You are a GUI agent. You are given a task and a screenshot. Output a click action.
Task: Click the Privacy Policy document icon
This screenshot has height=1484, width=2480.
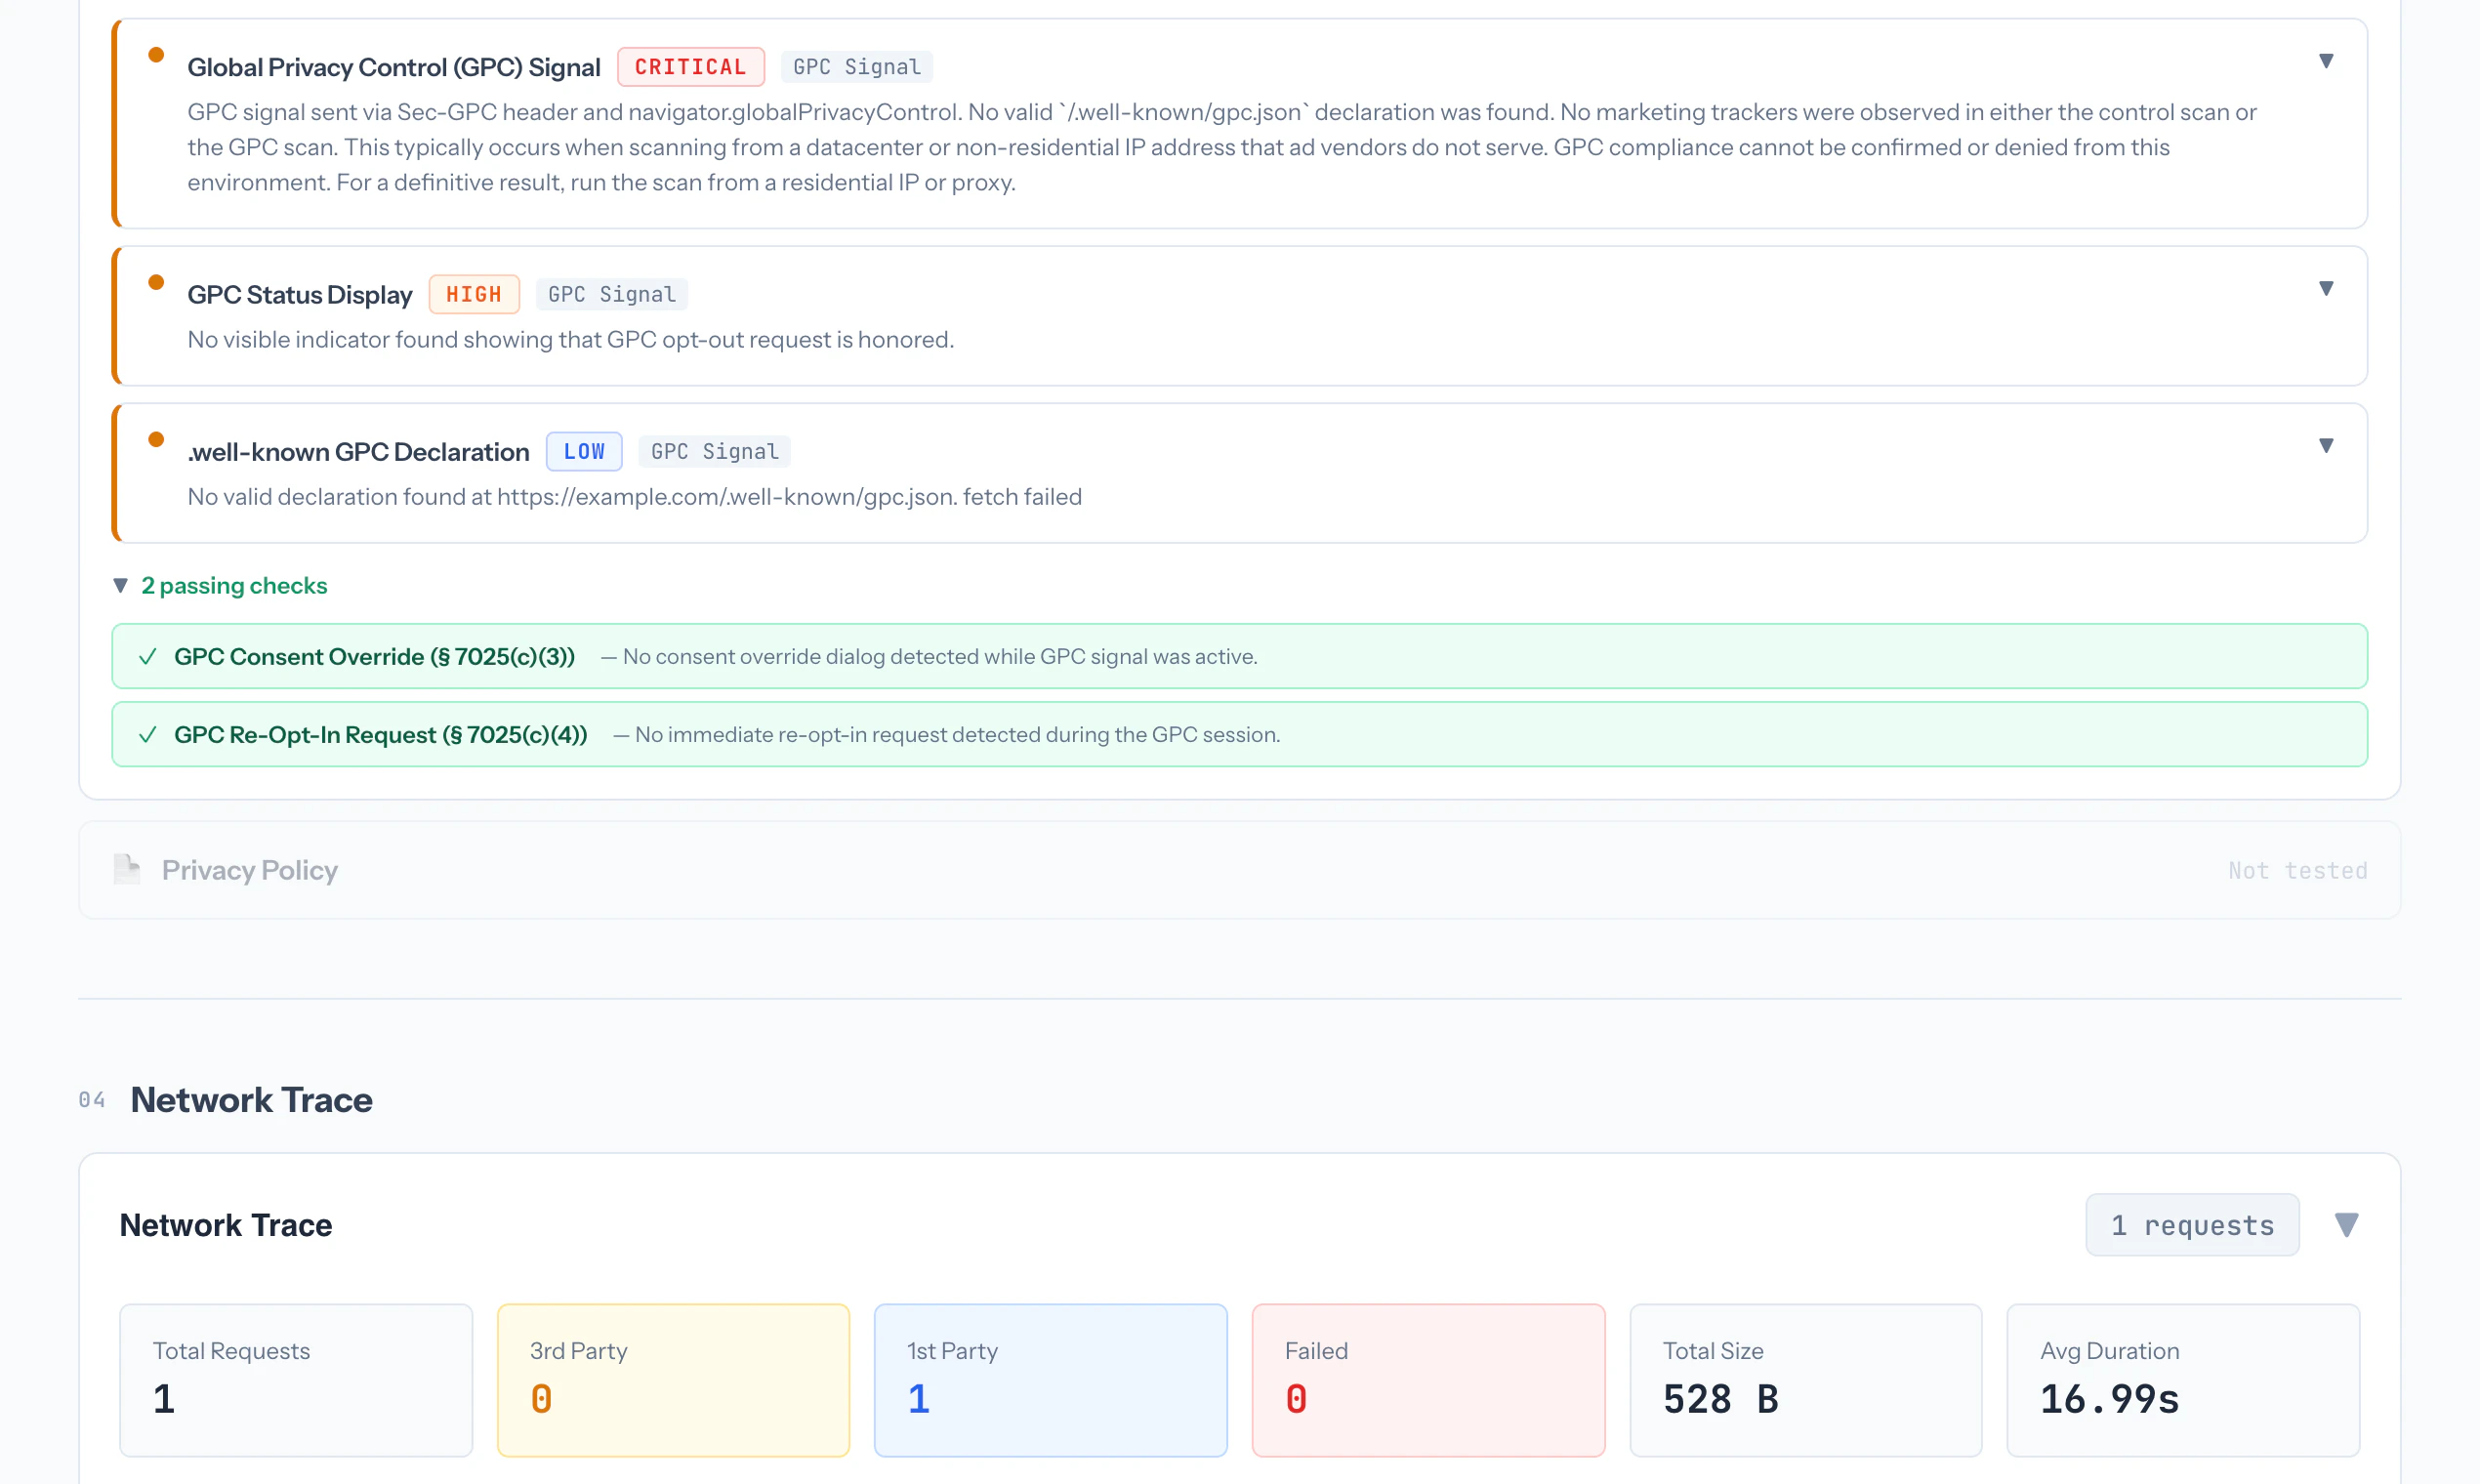point(127,869)
